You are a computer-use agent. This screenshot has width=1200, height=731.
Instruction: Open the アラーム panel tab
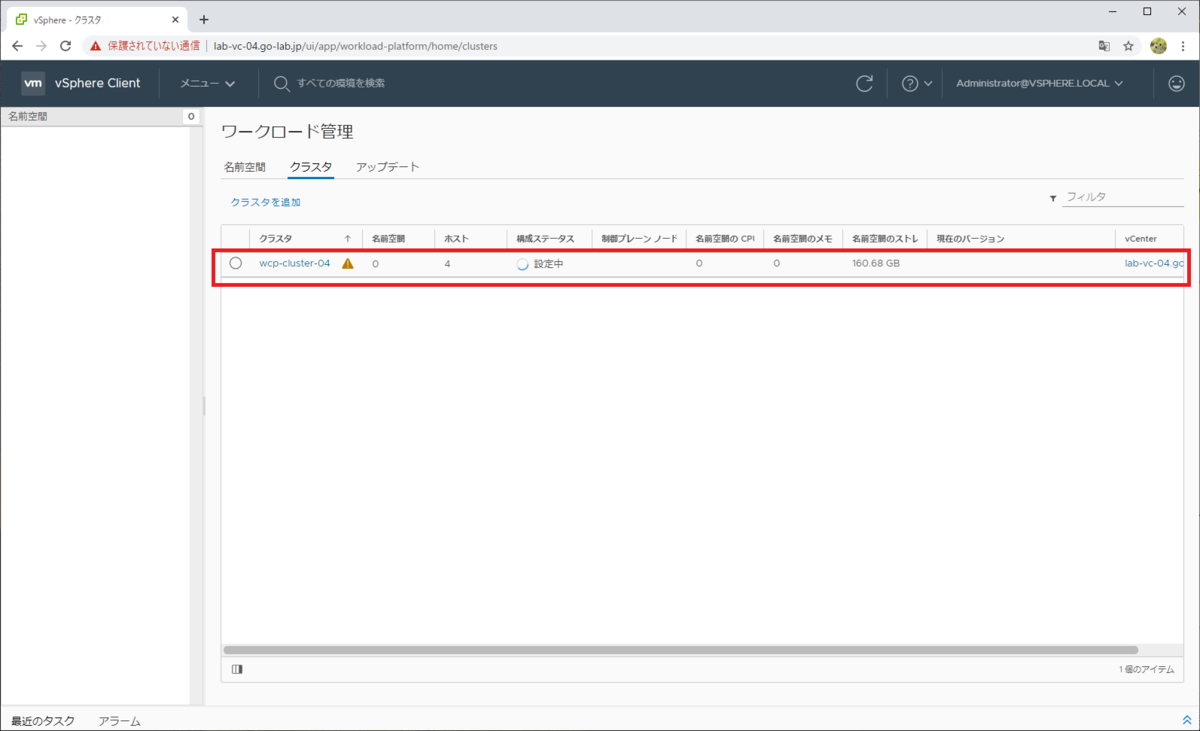[x=120, y=721]
